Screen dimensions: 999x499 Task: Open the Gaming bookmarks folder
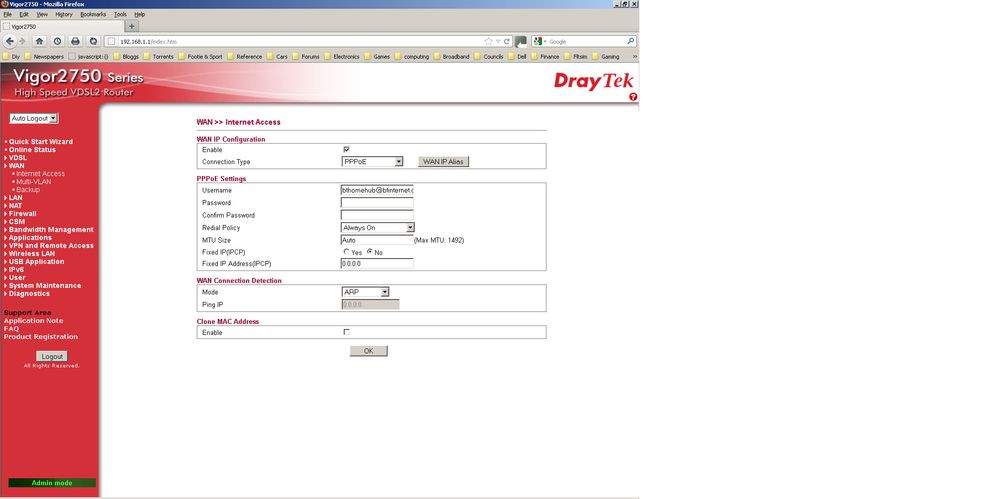[605, 56]
